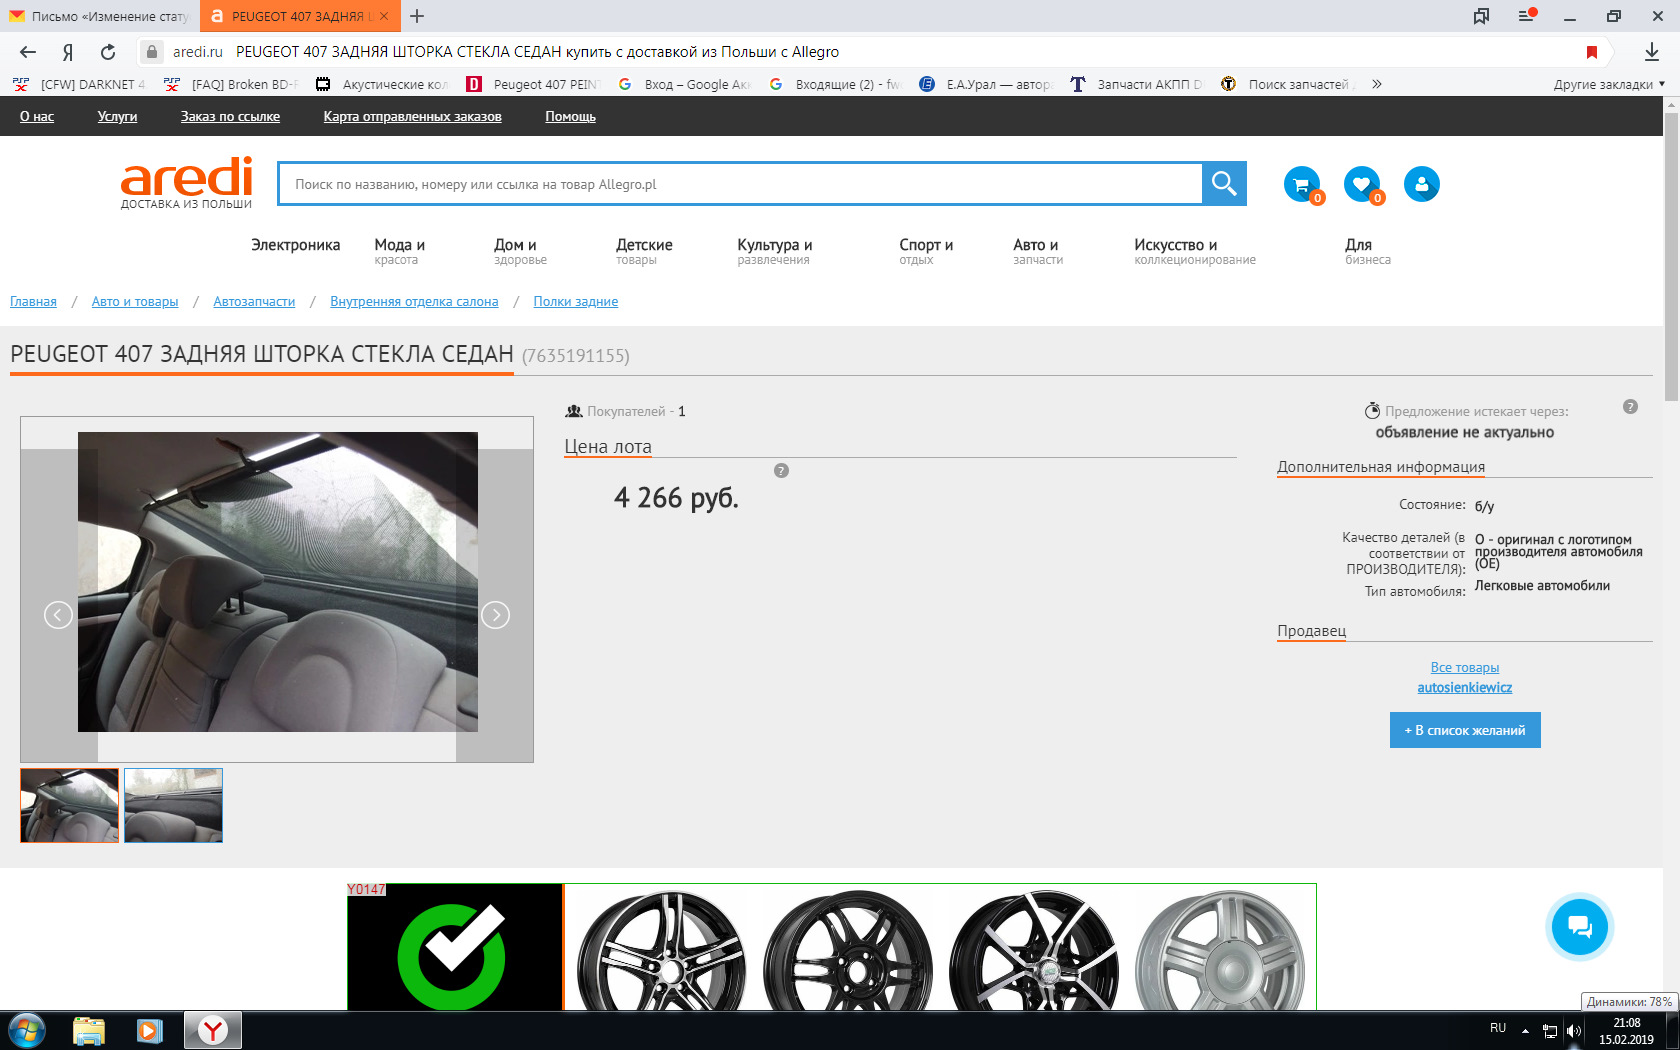Open Для бизнеса category
1680x1050 pixels.
(x=1368, y=251)
